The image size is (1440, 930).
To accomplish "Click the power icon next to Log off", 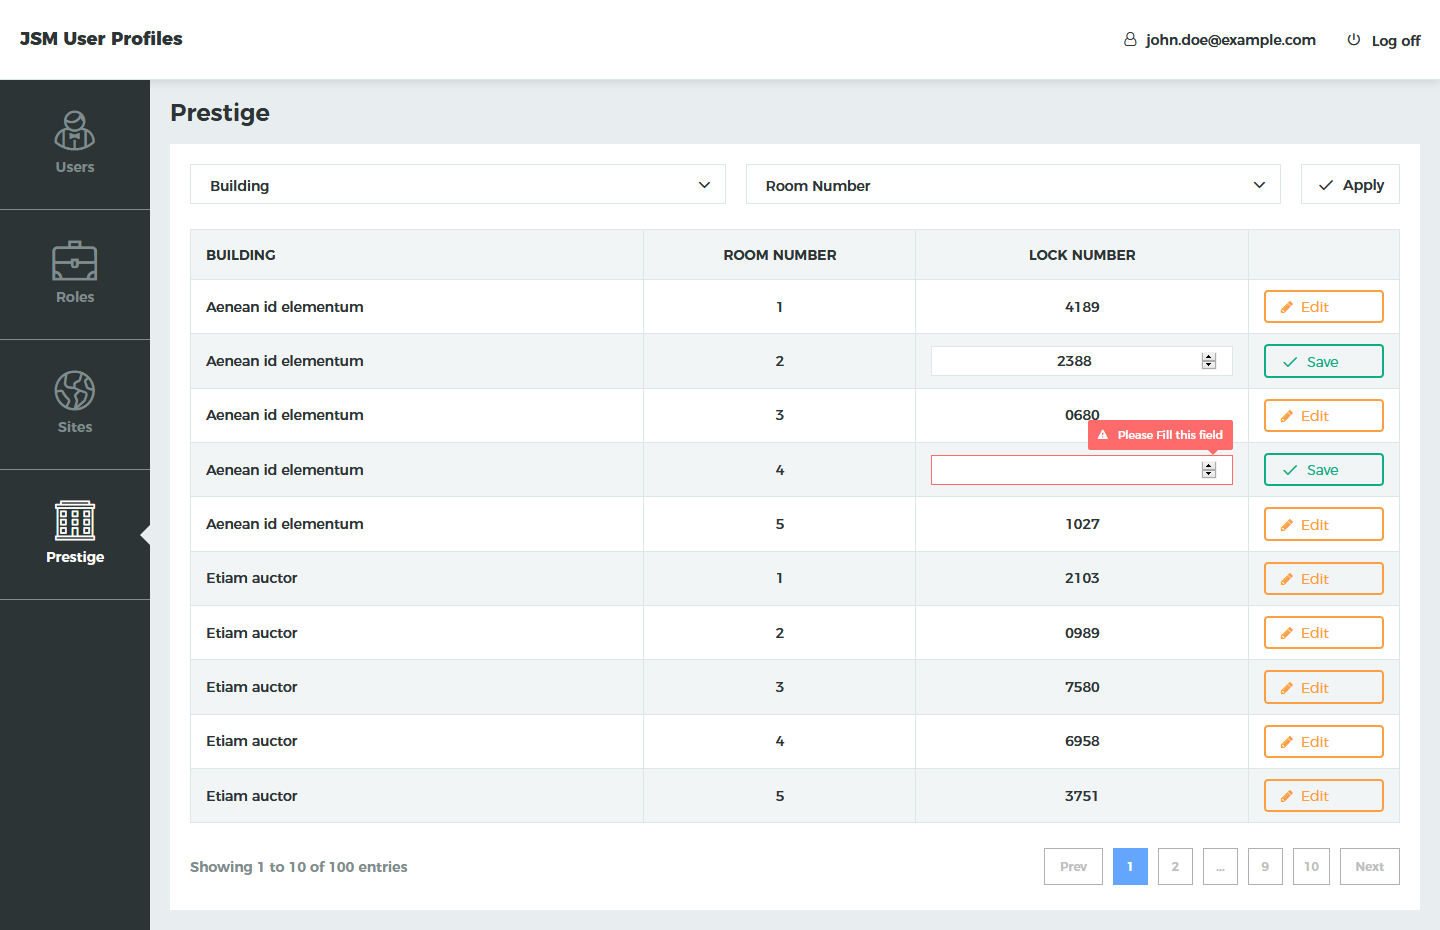I will pos(1354,40).
